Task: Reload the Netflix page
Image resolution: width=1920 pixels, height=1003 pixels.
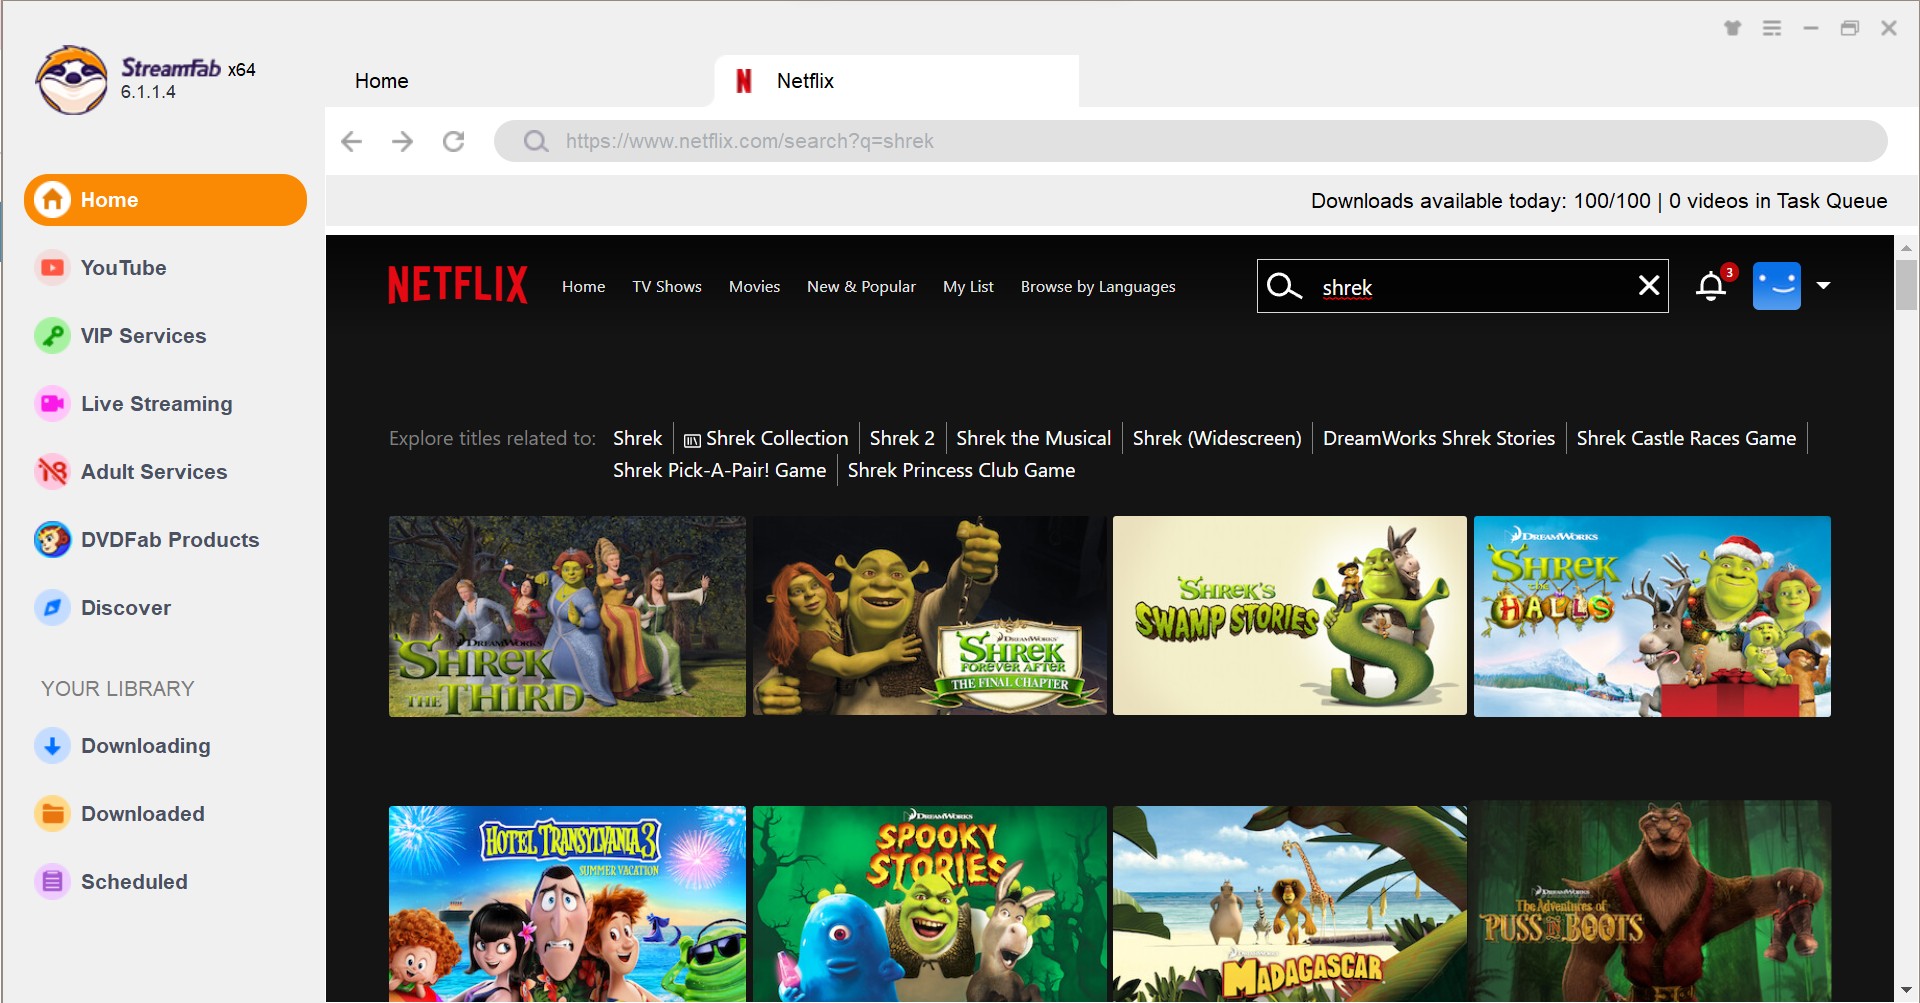Action: [454, 141]
